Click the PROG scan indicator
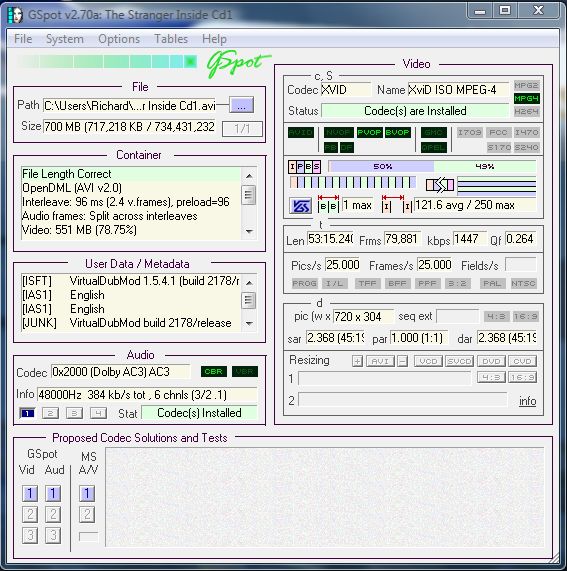Screen dimensions: 567x571 [x=304, y=283]
